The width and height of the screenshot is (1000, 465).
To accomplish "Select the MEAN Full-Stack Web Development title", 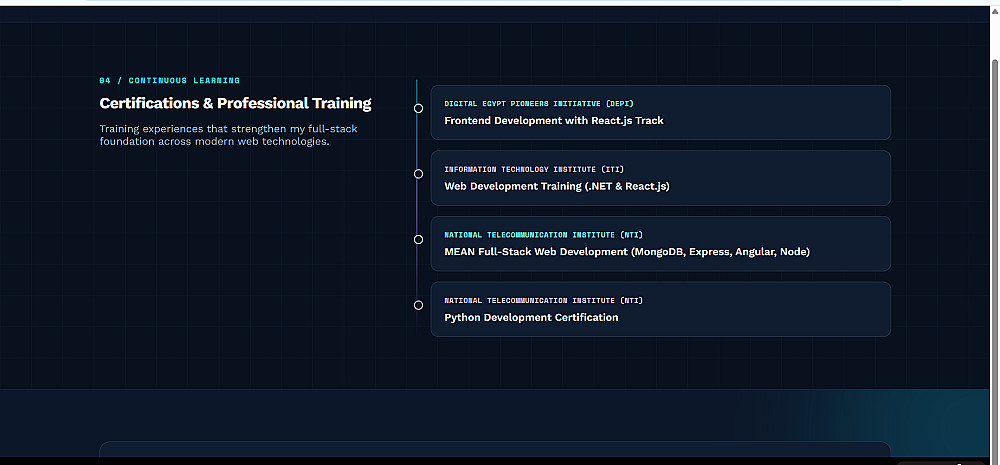I will [x=627, y=252].
